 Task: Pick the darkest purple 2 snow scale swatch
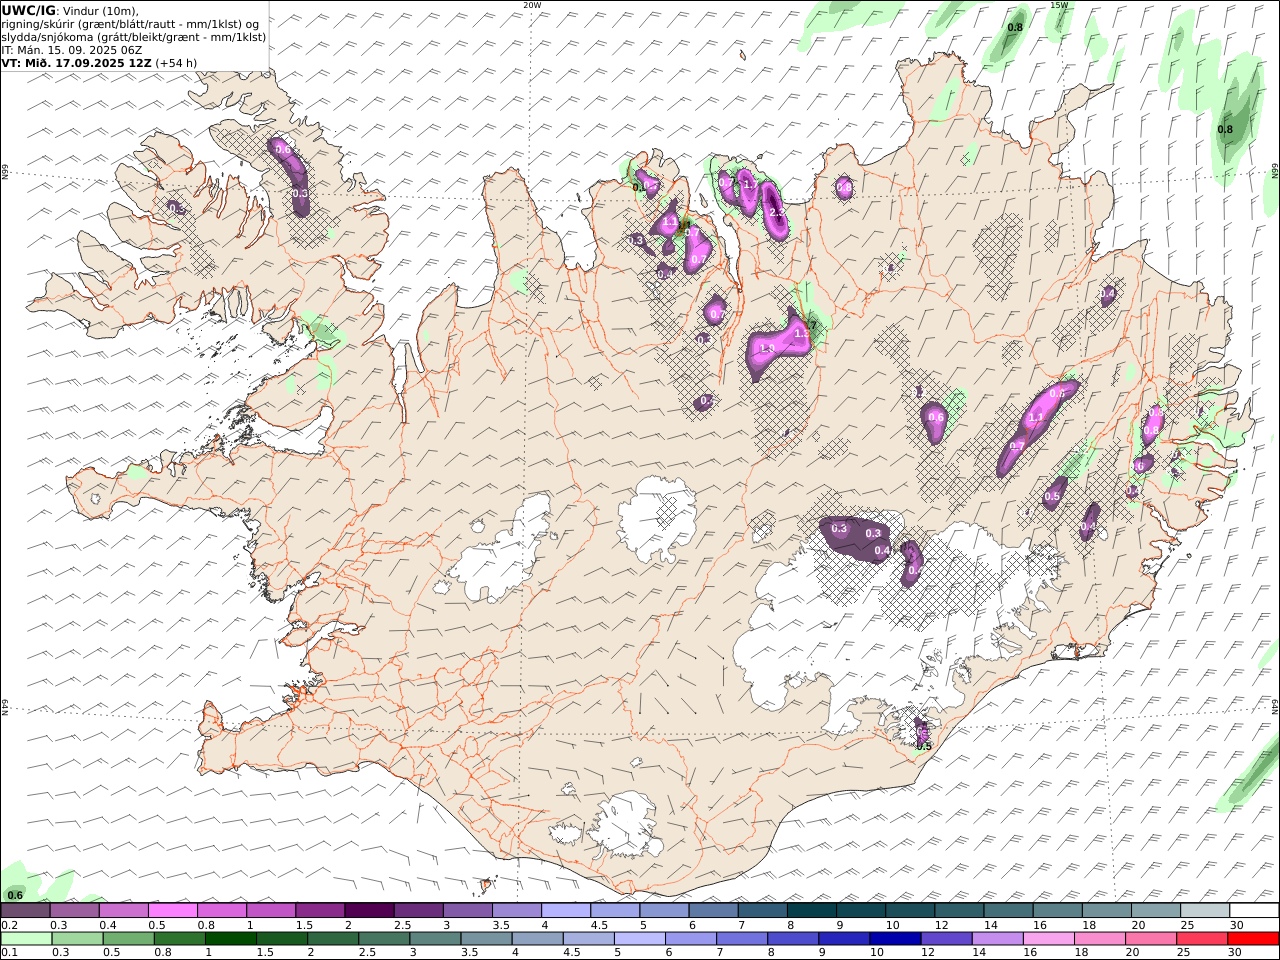pos(368,910)
